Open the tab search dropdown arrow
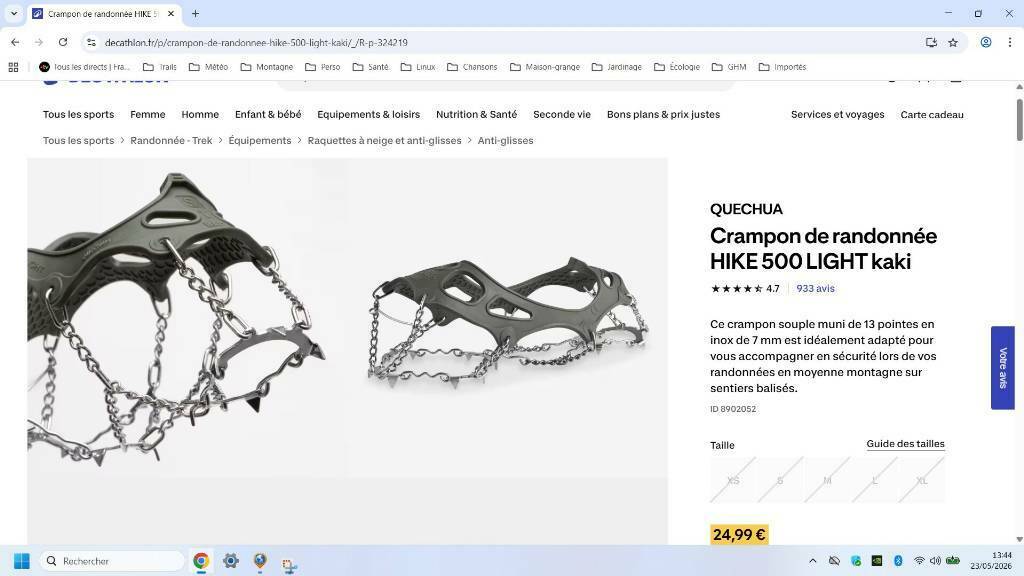 (14, 14)
